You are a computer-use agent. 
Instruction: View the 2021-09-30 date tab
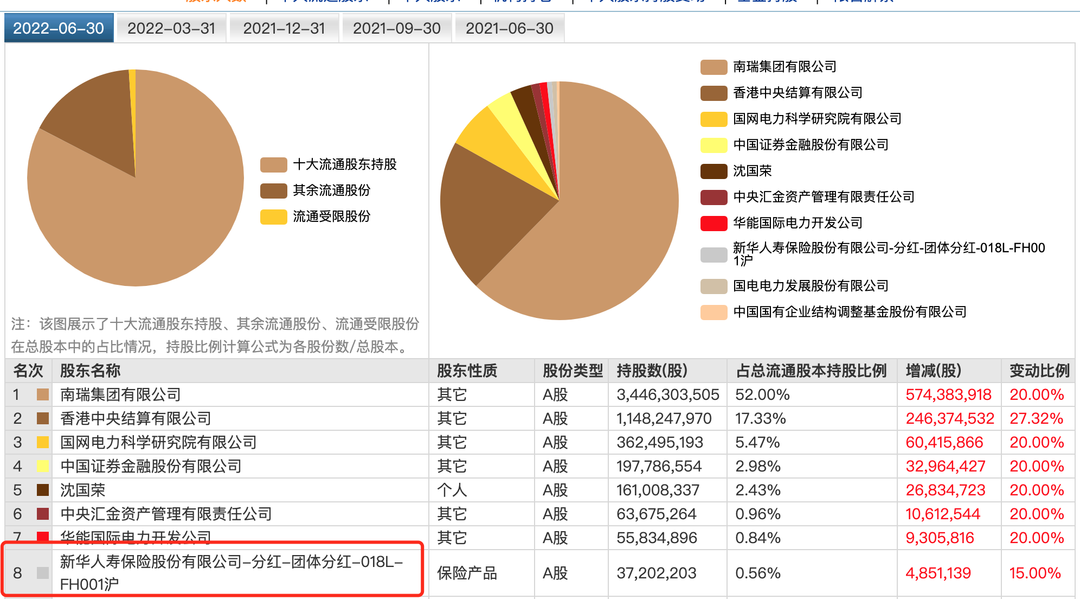[397, 28]
